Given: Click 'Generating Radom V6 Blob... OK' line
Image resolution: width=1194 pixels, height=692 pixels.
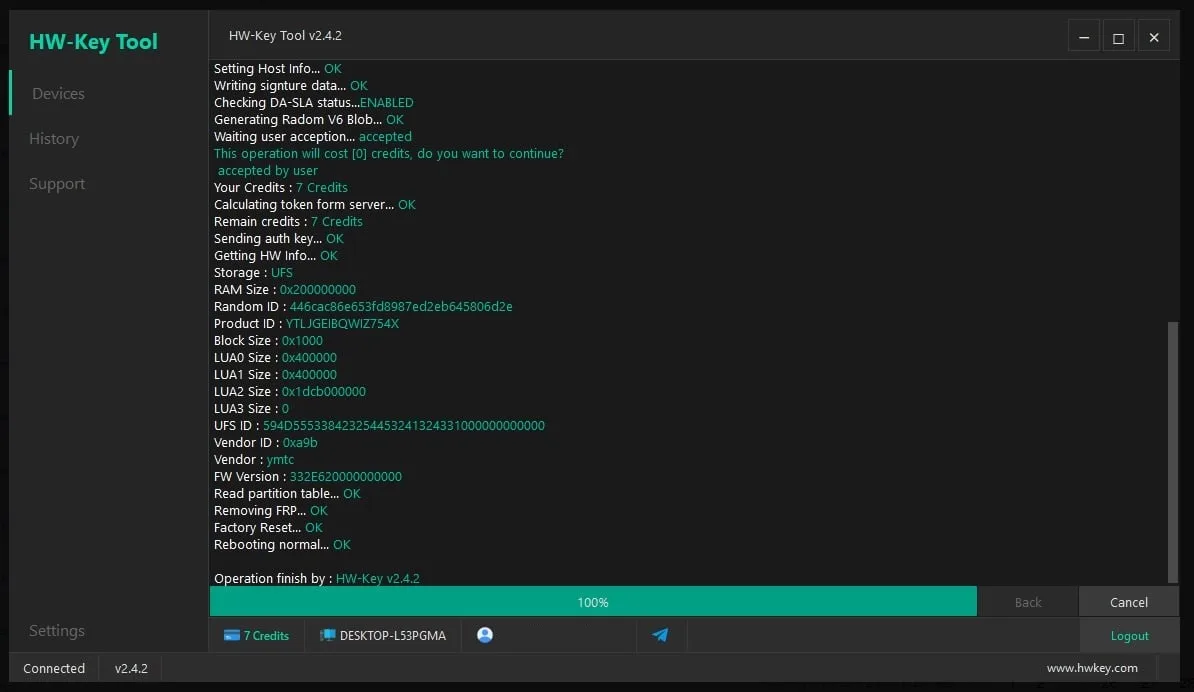Looking at the screenshot, I should tap(308, 120).
